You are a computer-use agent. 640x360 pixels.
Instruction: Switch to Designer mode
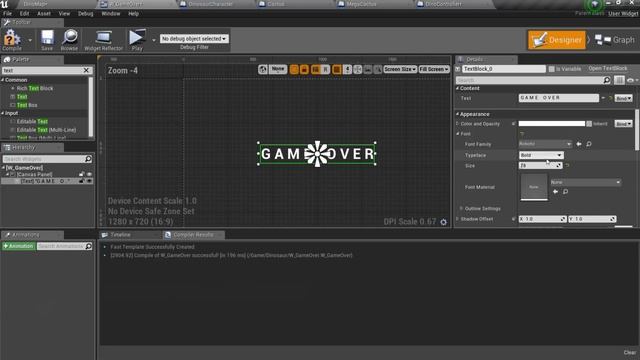point(557,40)
